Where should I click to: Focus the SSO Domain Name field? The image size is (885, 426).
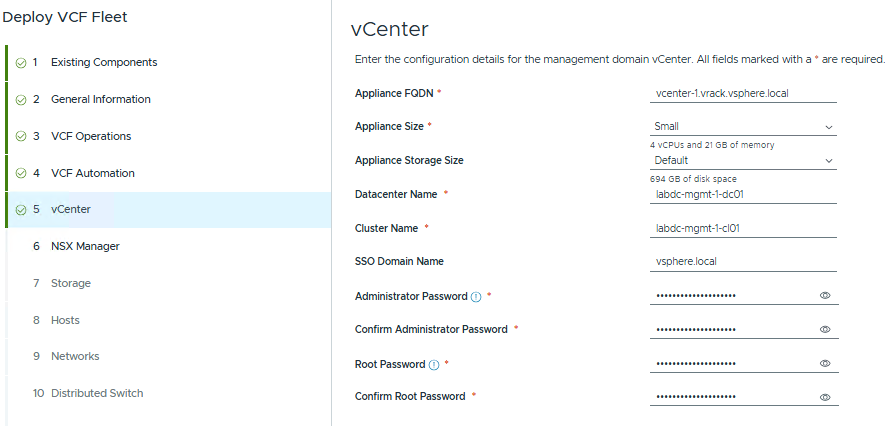click(x=743, y=262)
